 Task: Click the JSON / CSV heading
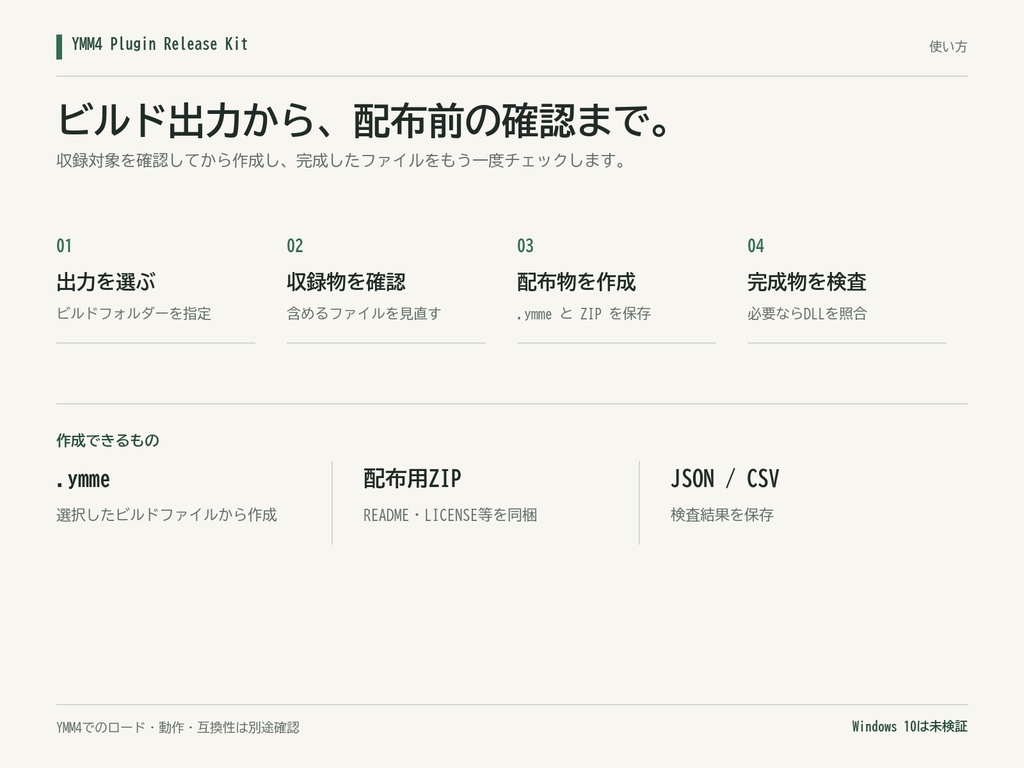click(725, 479)
